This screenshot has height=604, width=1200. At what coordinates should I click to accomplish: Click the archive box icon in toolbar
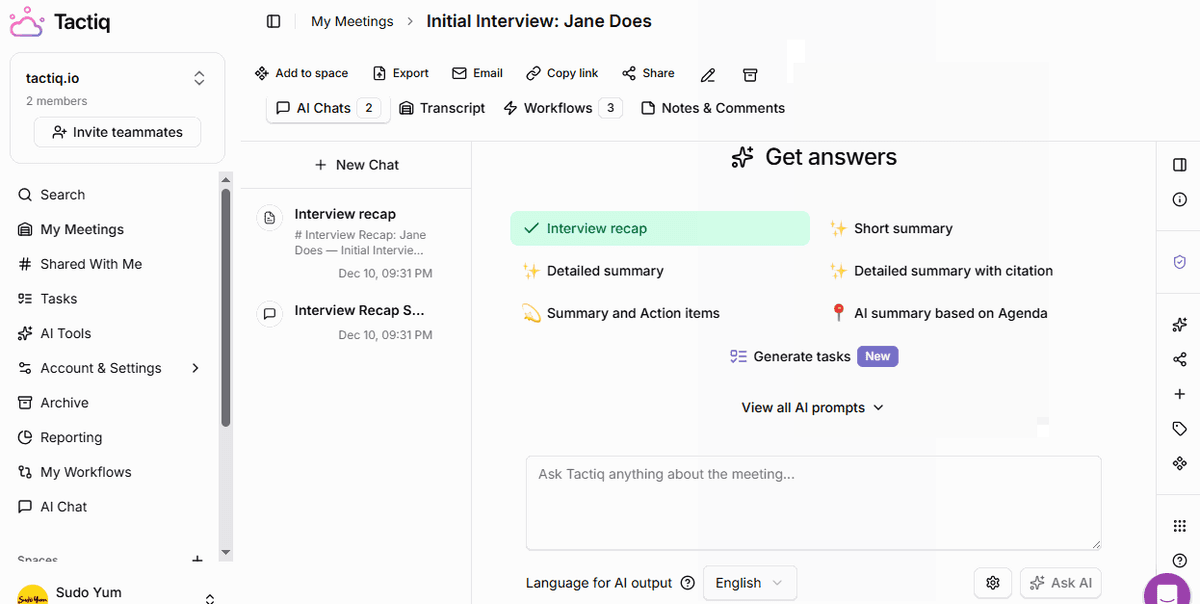750,75
